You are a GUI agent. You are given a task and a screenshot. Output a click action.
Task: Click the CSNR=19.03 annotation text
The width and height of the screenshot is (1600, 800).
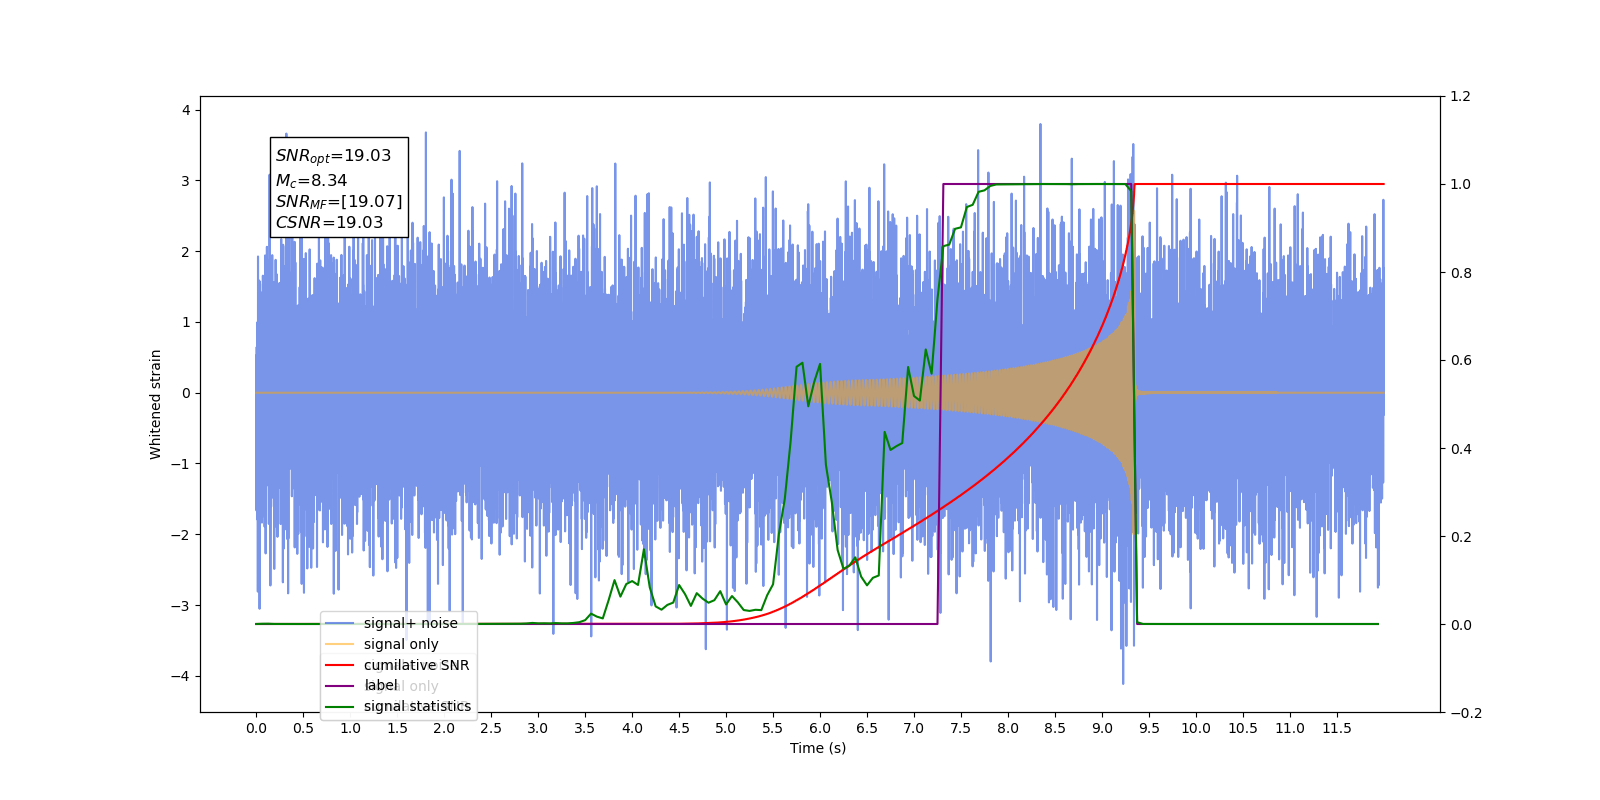point(329,223)
